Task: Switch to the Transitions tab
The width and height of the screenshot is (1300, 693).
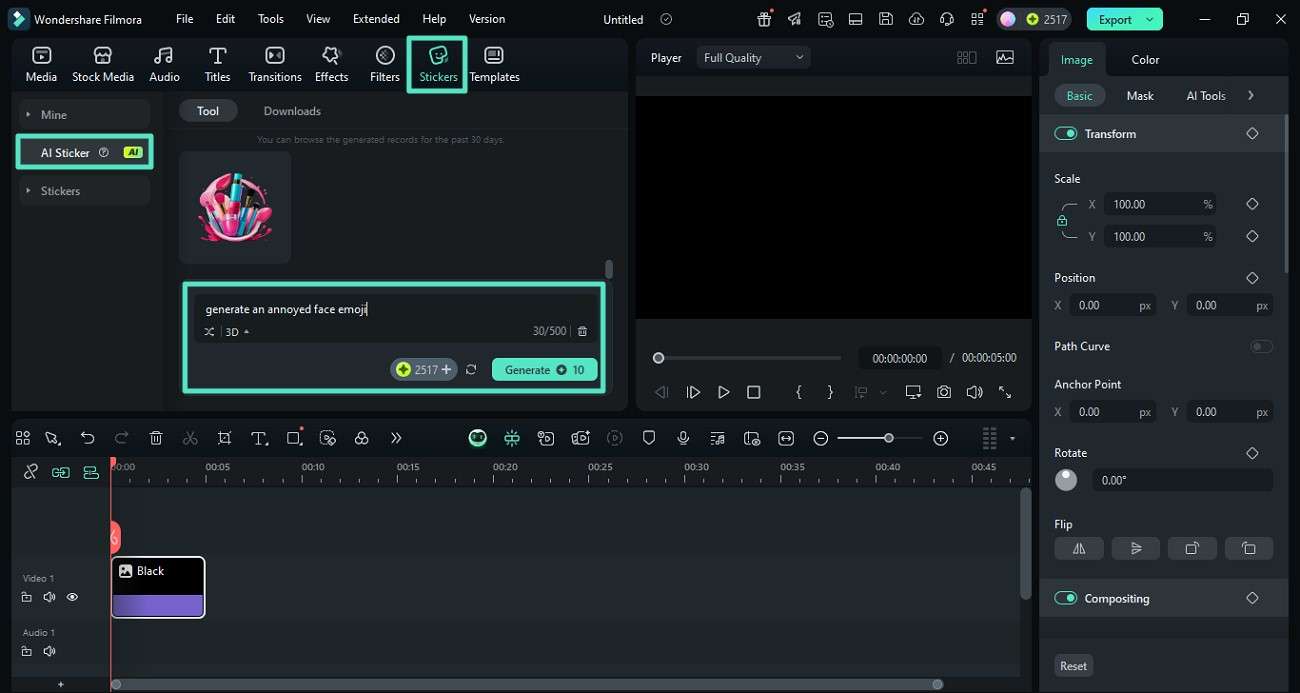Action: [275, 64]
